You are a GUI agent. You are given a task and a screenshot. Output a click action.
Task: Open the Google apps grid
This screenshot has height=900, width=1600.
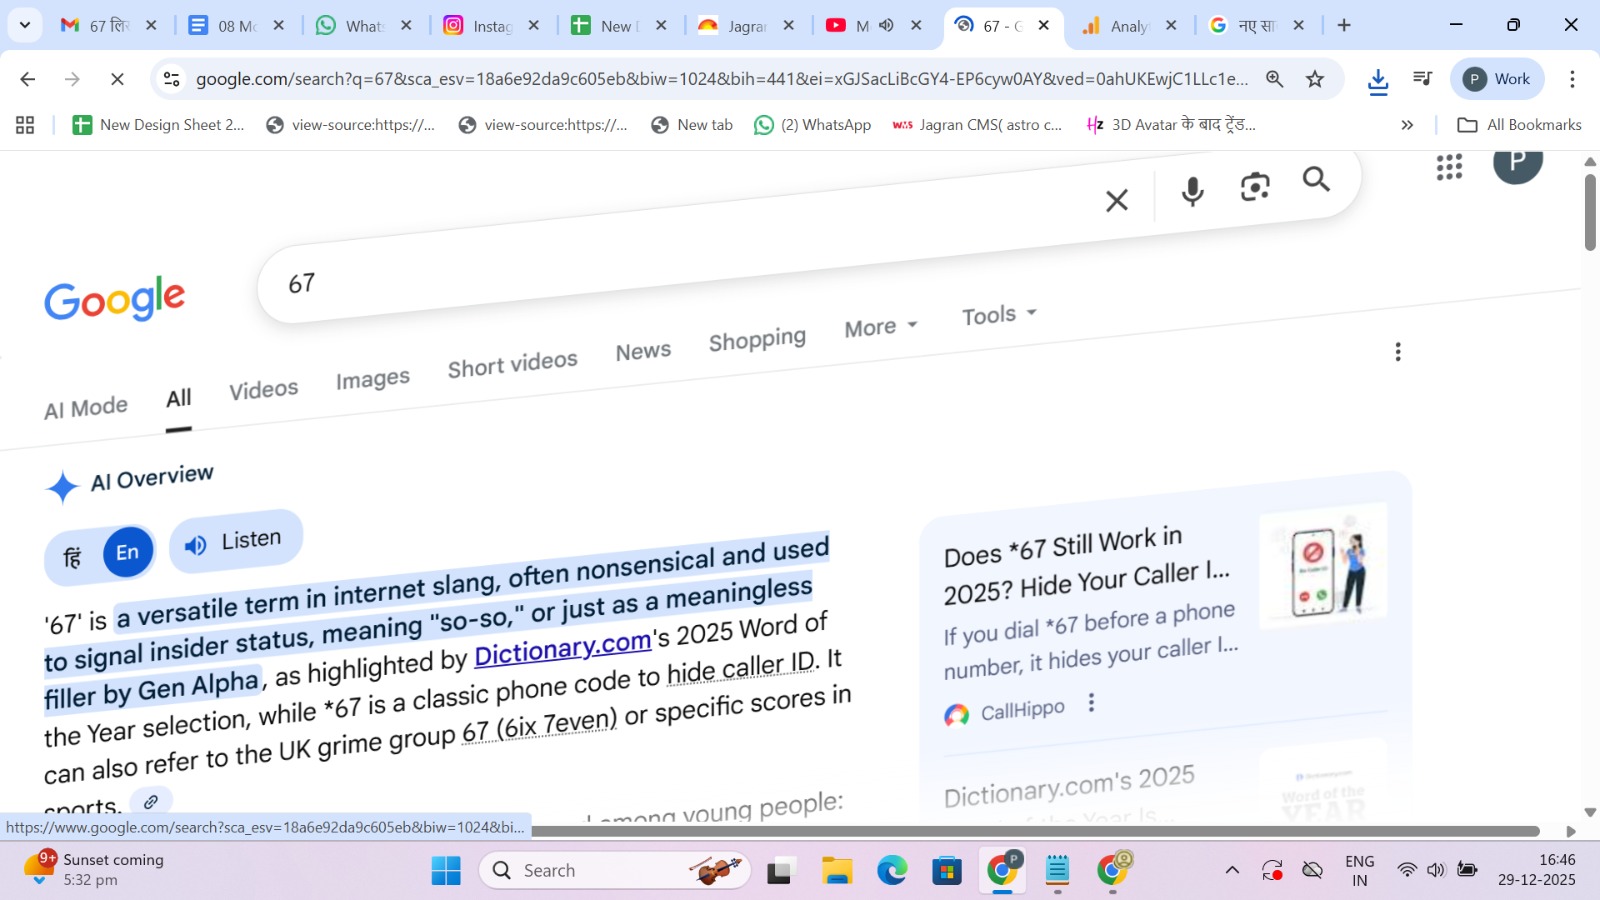click(x=1449, y=168)
